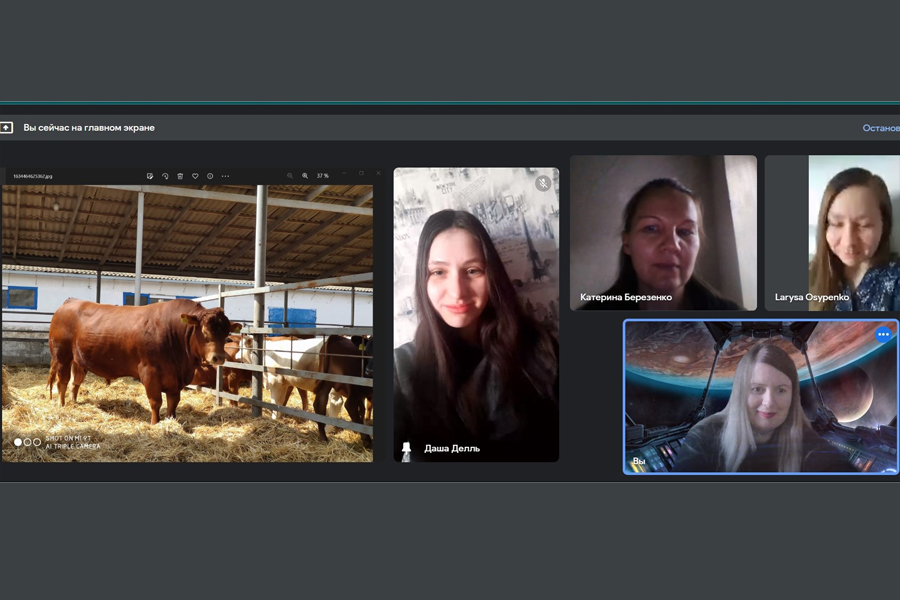Stop presenting via the Останов link
The image size is (900, 600).
click(x=881, y=128)
